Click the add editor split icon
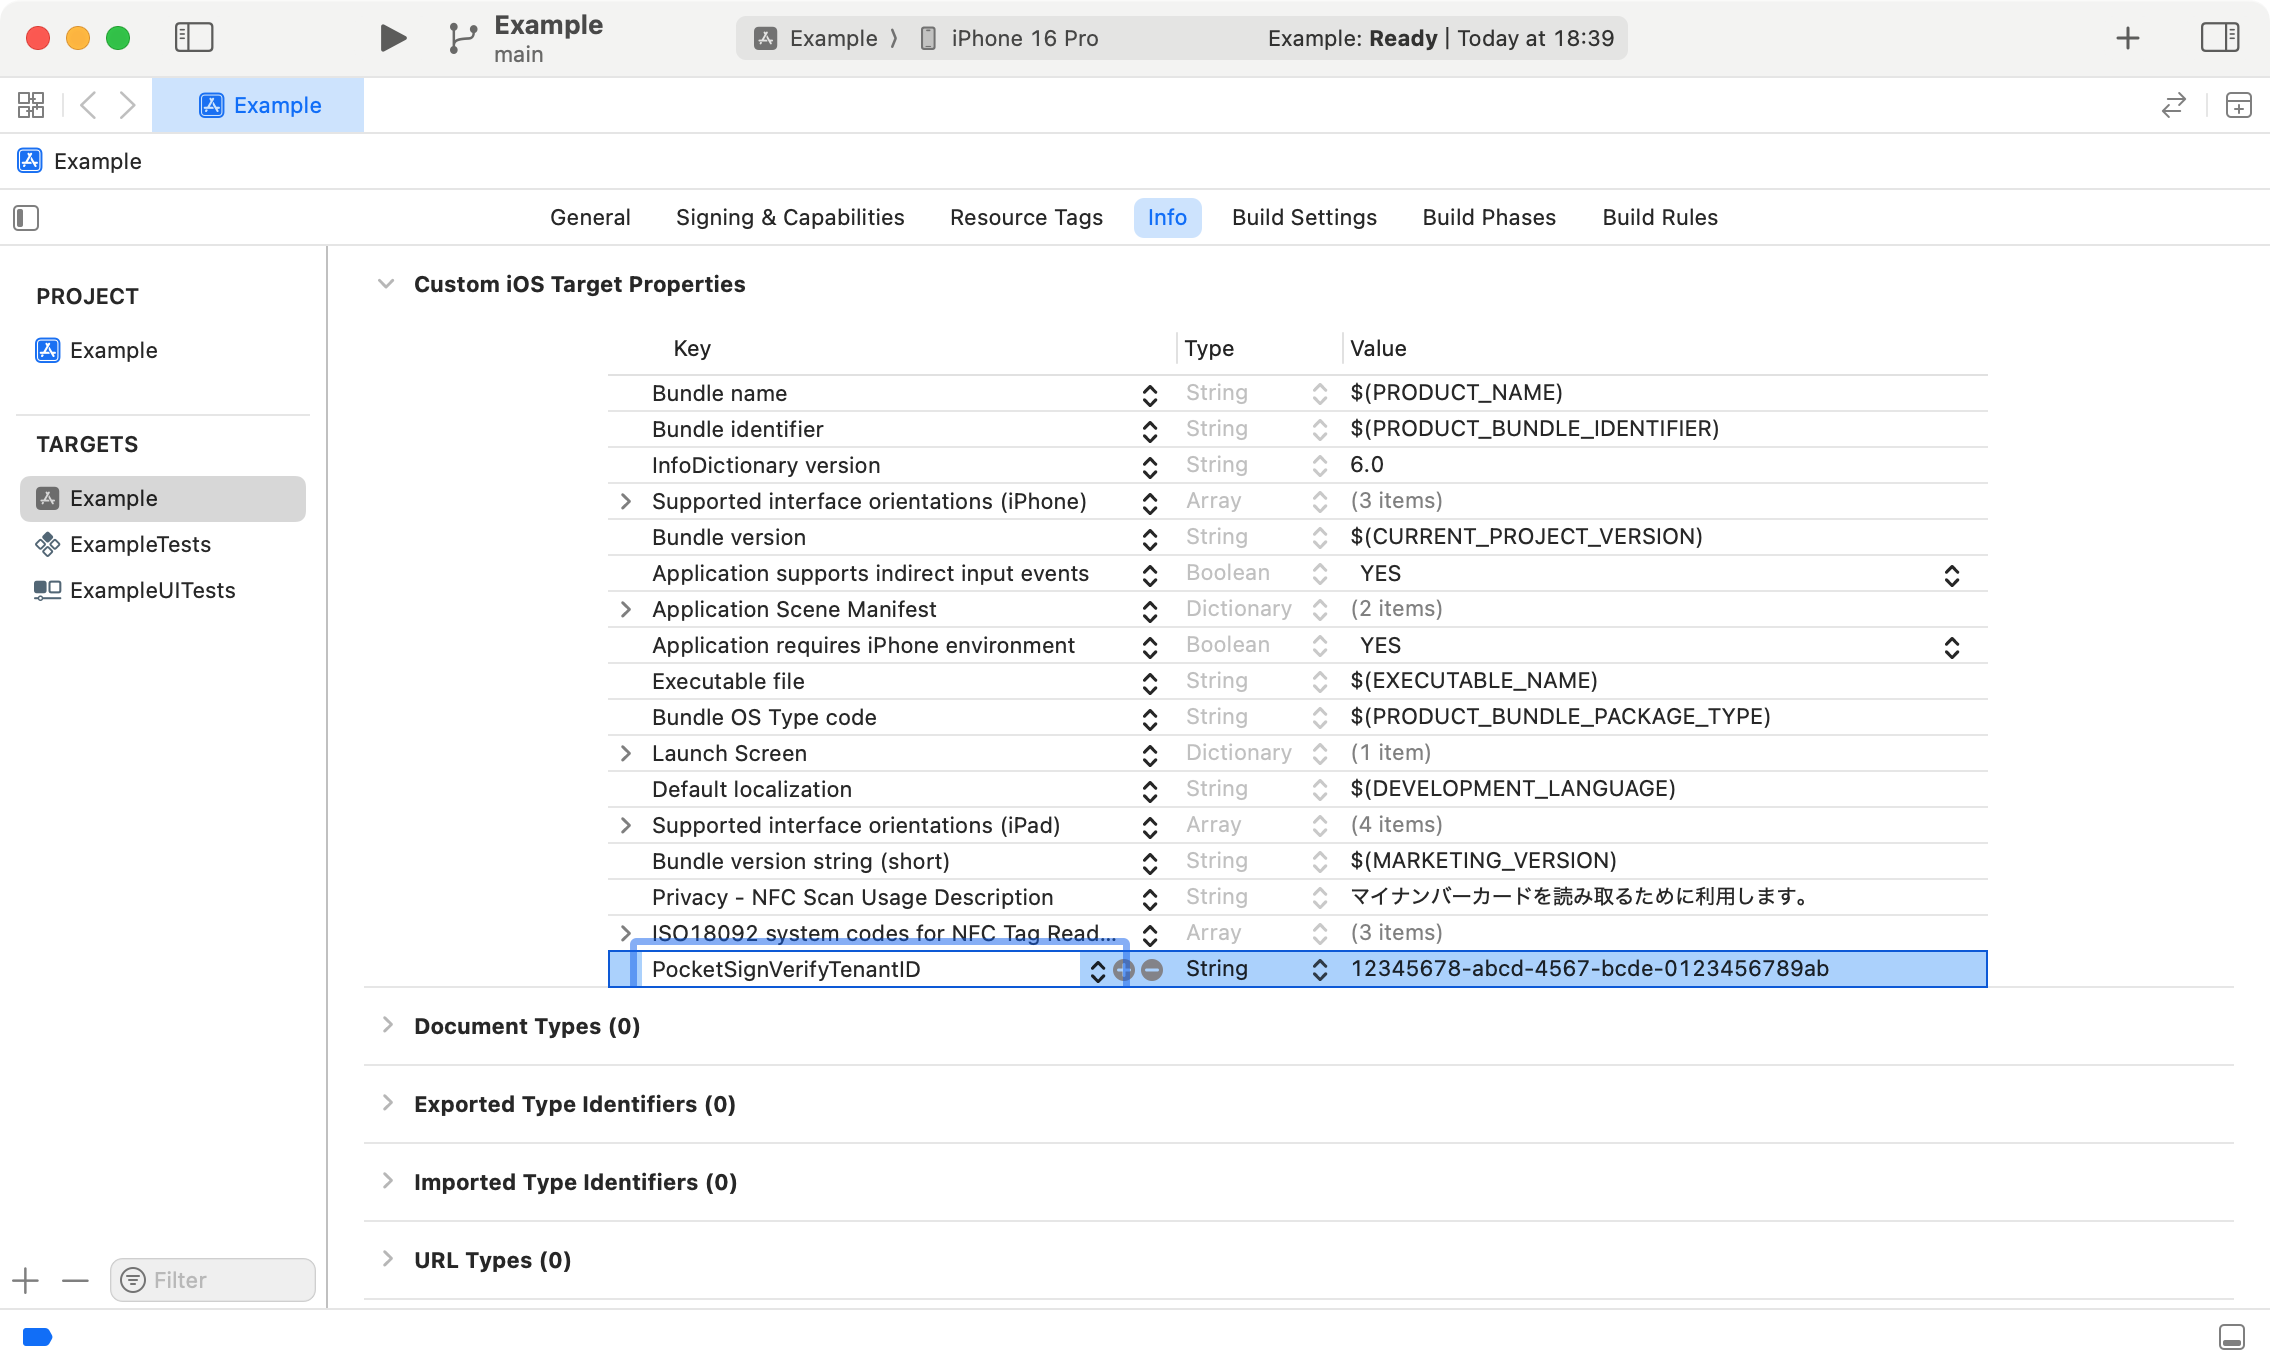2270x1364 pixels. [x=2238, y=105]
